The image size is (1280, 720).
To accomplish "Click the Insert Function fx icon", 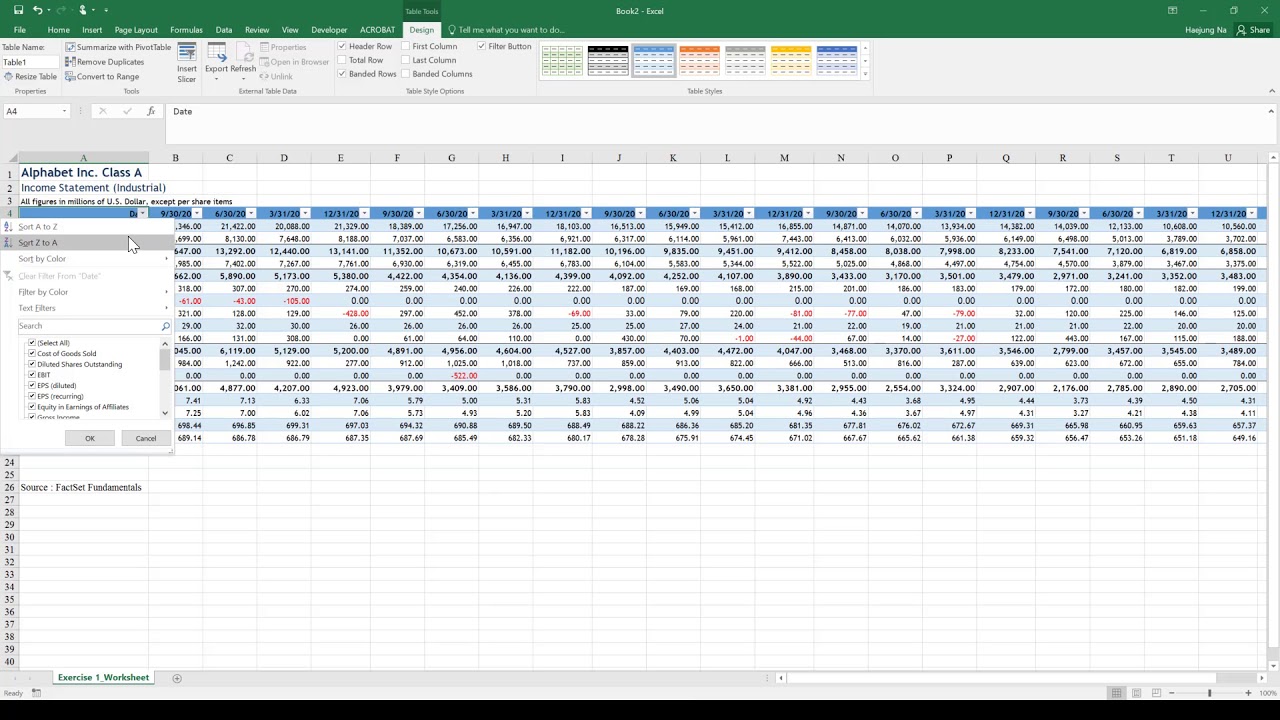I will pos(151,111).
